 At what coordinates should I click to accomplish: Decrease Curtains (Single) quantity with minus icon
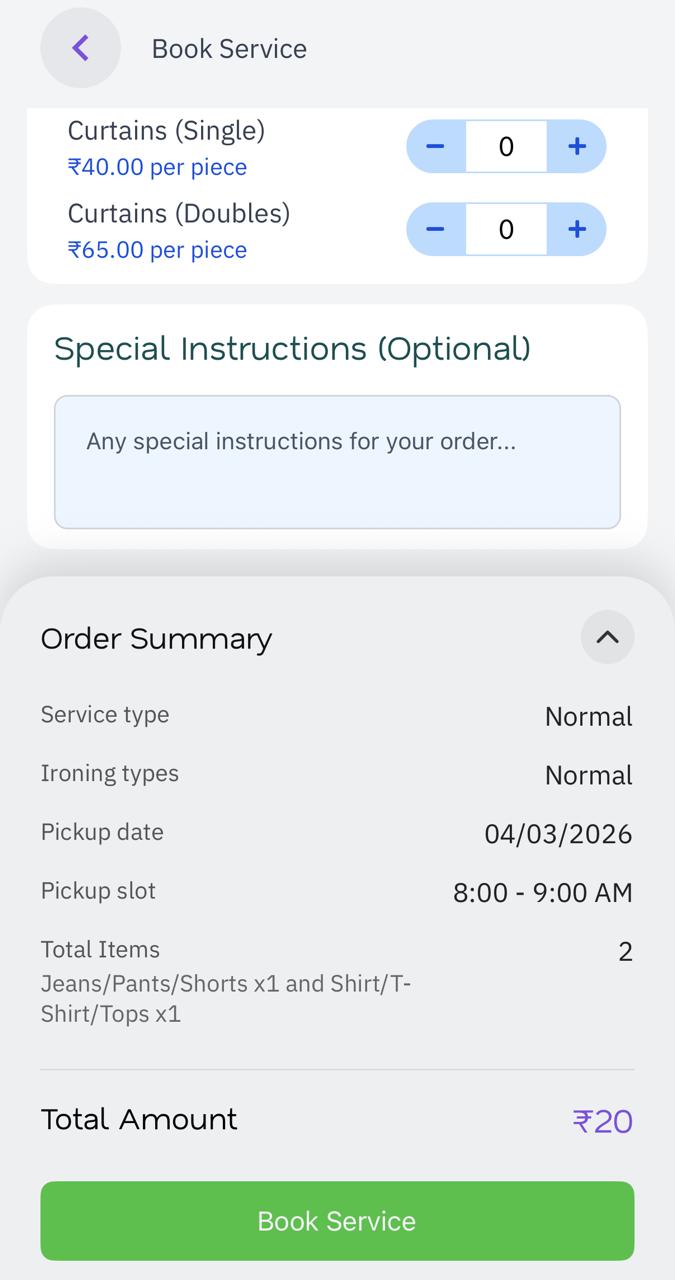[434, 146]
